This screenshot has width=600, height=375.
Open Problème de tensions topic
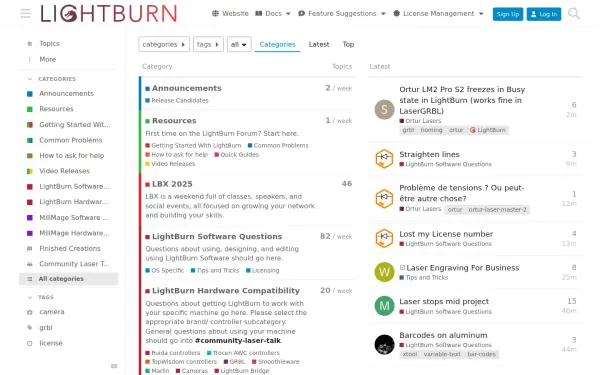pos(461,193)
